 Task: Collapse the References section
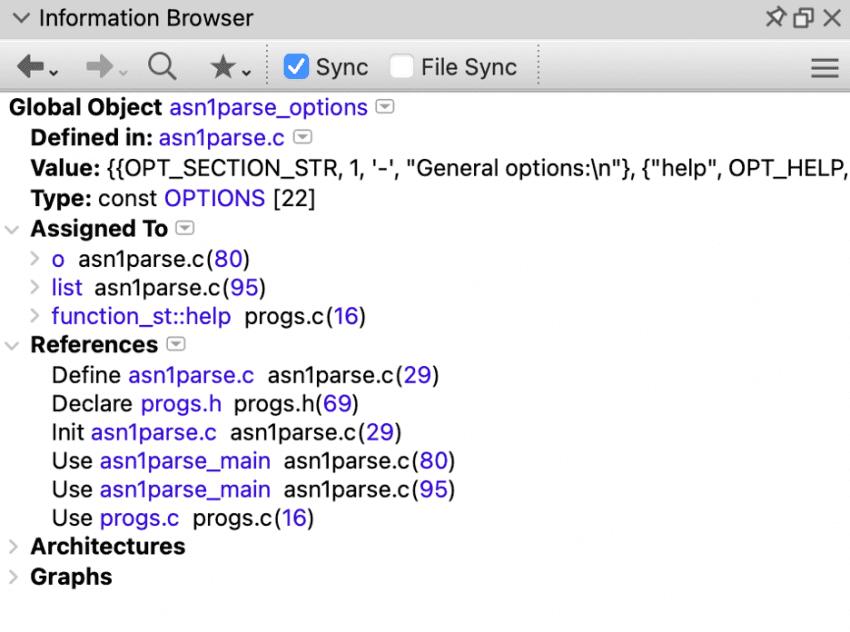(13, 345)
